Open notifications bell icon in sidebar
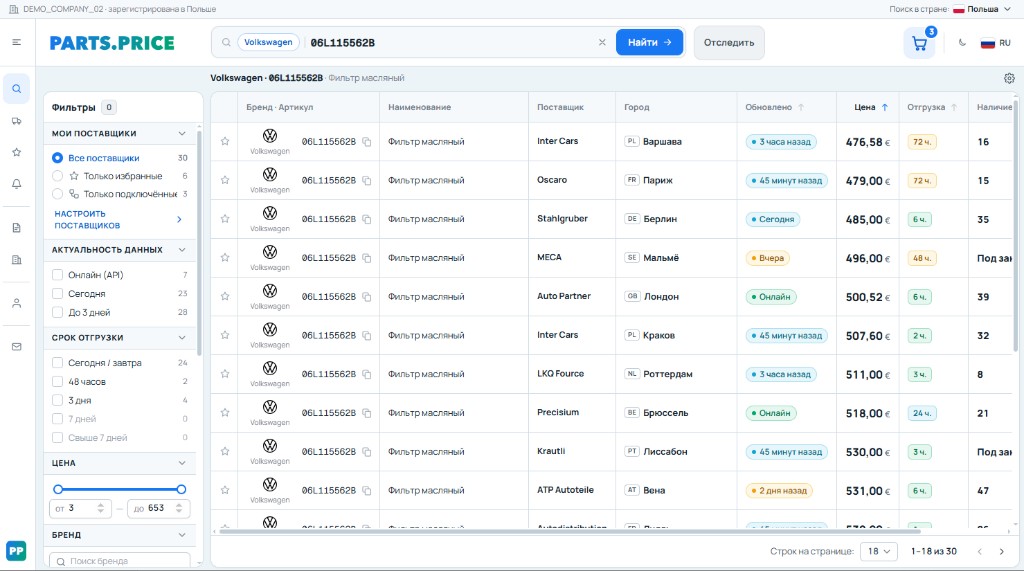The image size is (1024, 571). (x=16, y=184)
